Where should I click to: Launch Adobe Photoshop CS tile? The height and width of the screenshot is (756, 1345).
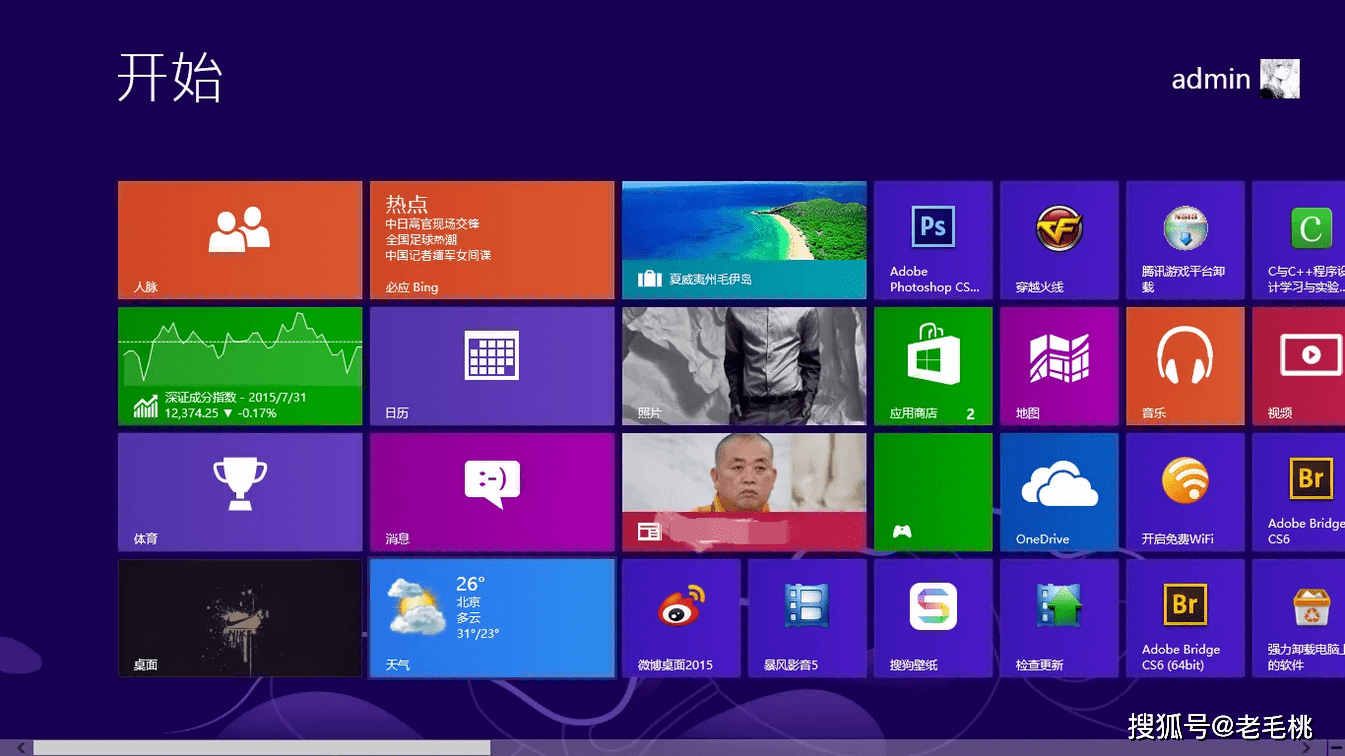tap(933, 240)
